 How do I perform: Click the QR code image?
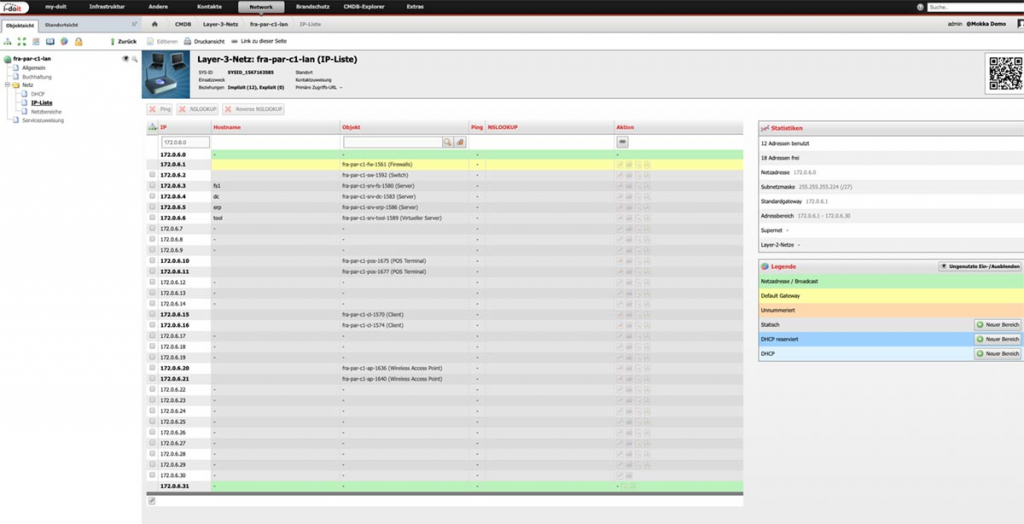coord(1003,73)
